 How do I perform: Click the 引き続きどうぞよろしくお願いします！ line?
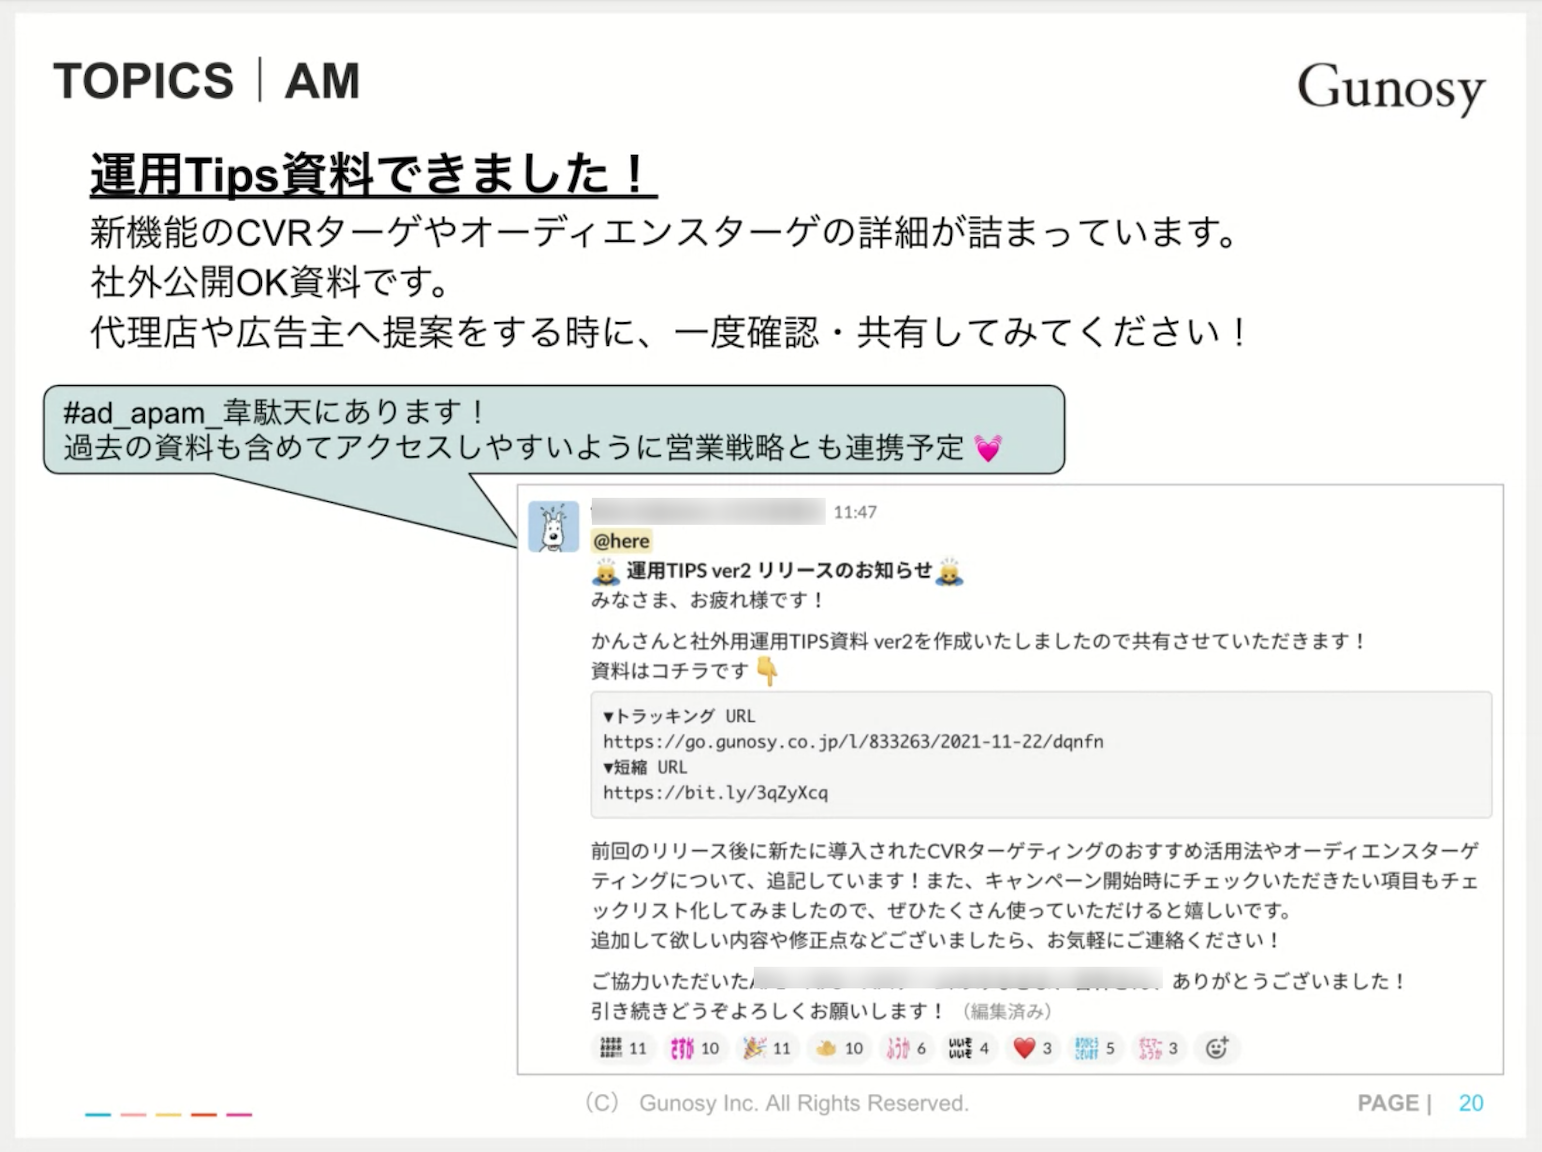coord(768,1011)
